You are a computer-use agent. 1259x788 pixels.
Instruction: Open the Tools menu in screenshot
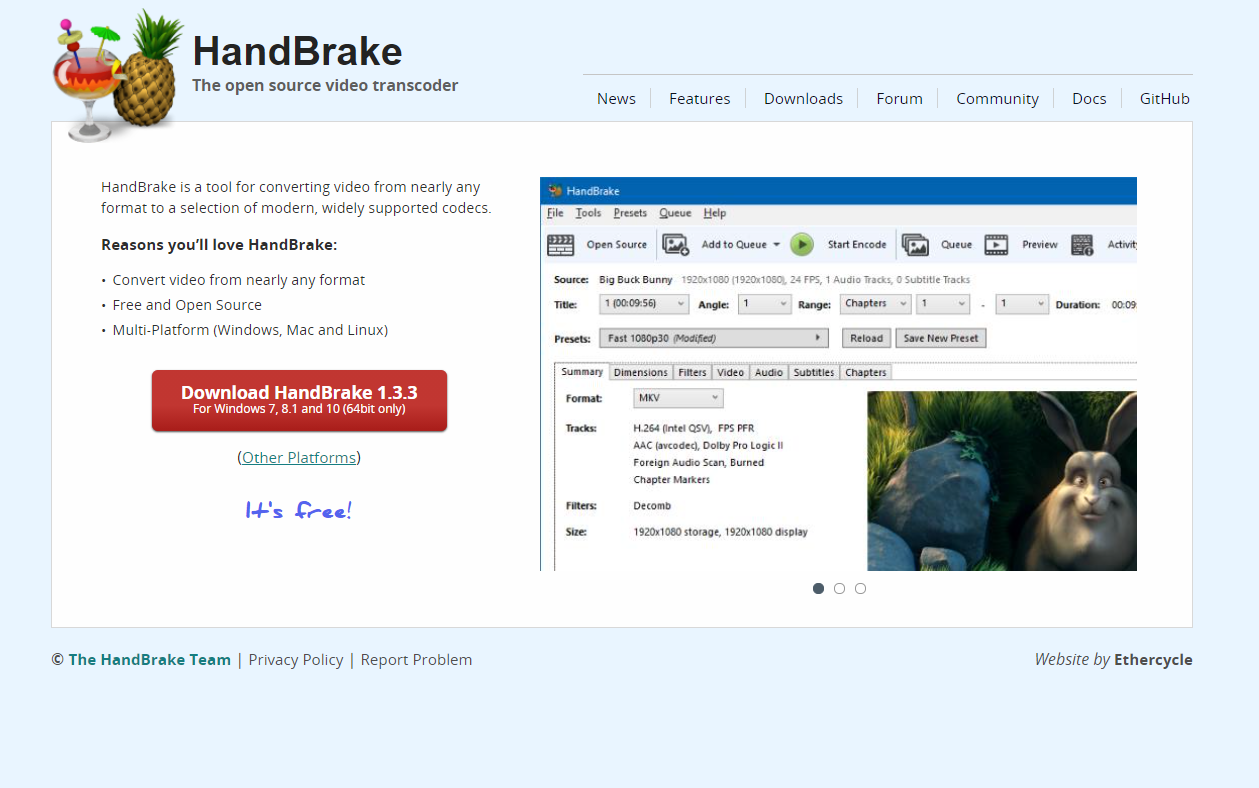(588, 213)
